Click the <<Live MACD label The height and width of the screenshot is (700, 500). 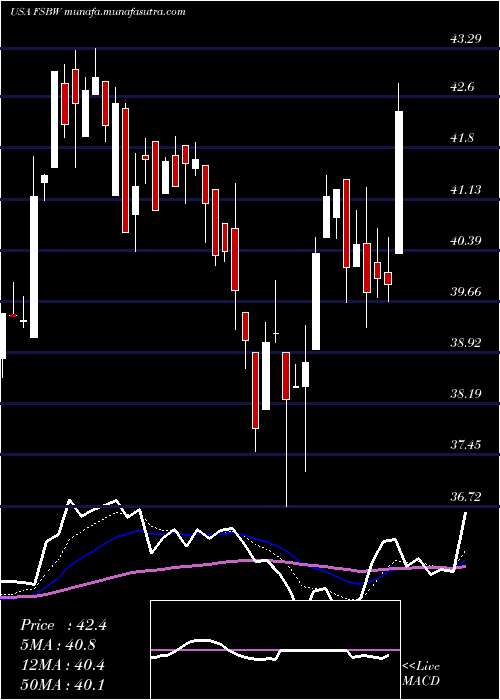click(x=421, y=674)
